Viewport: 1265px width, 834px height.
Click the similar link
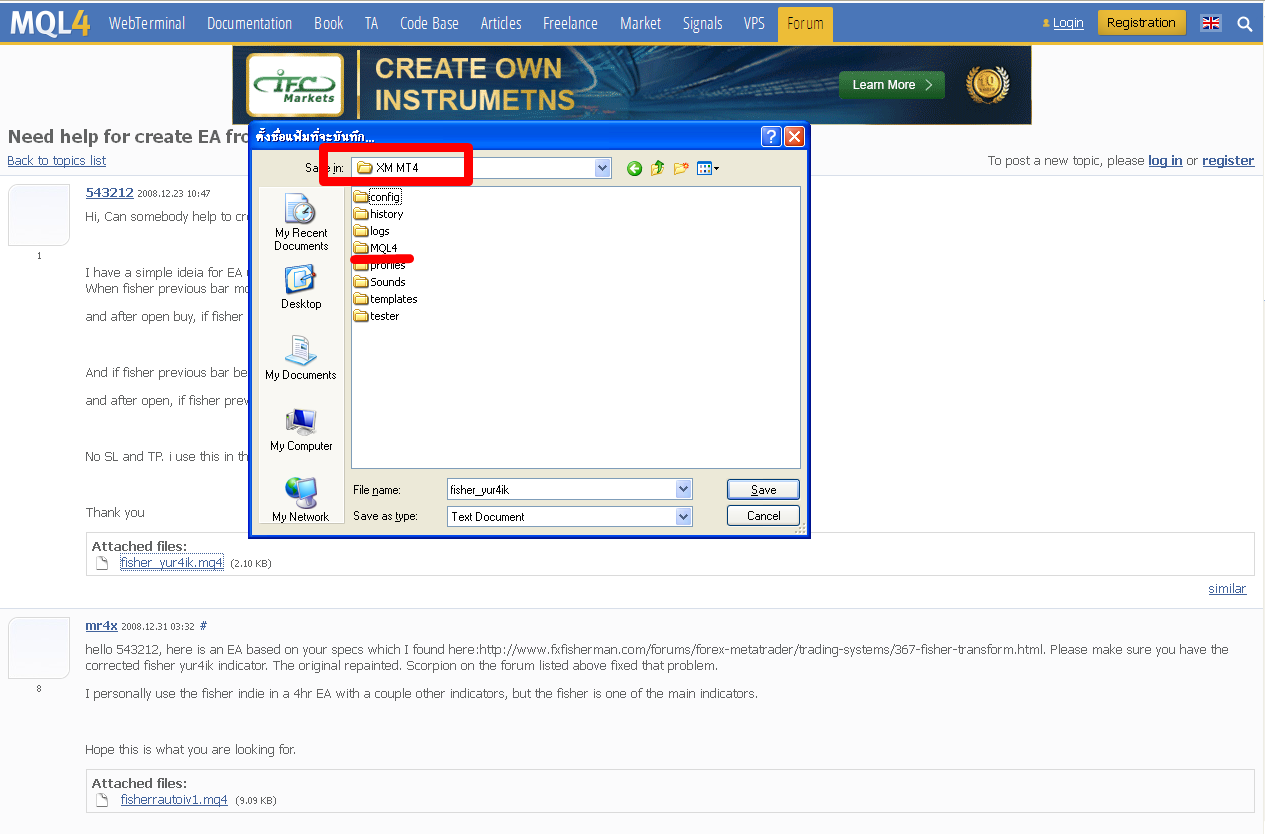[1227, 589]
